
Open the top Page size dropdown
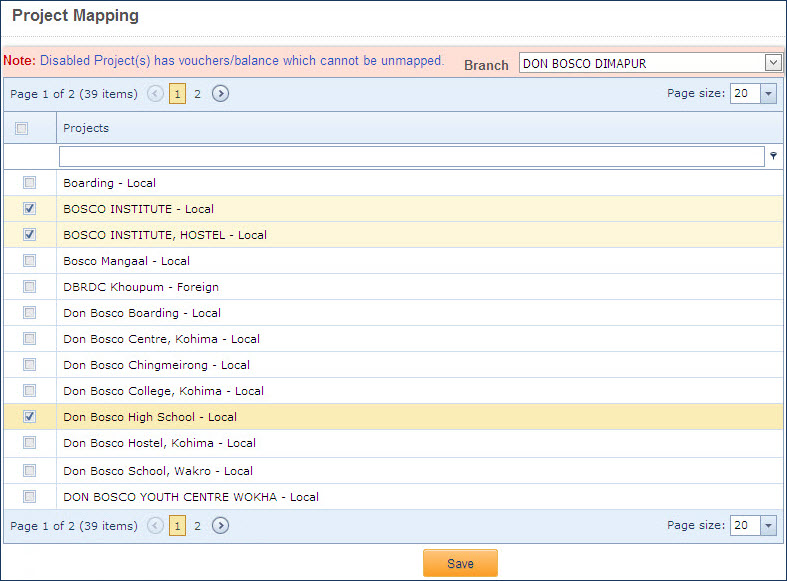click(x=768, y=93)
